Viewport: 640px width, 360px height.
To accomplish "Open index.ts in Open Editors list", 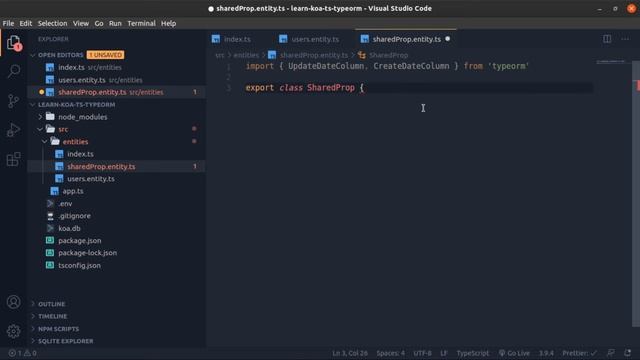I will point(116,67).
